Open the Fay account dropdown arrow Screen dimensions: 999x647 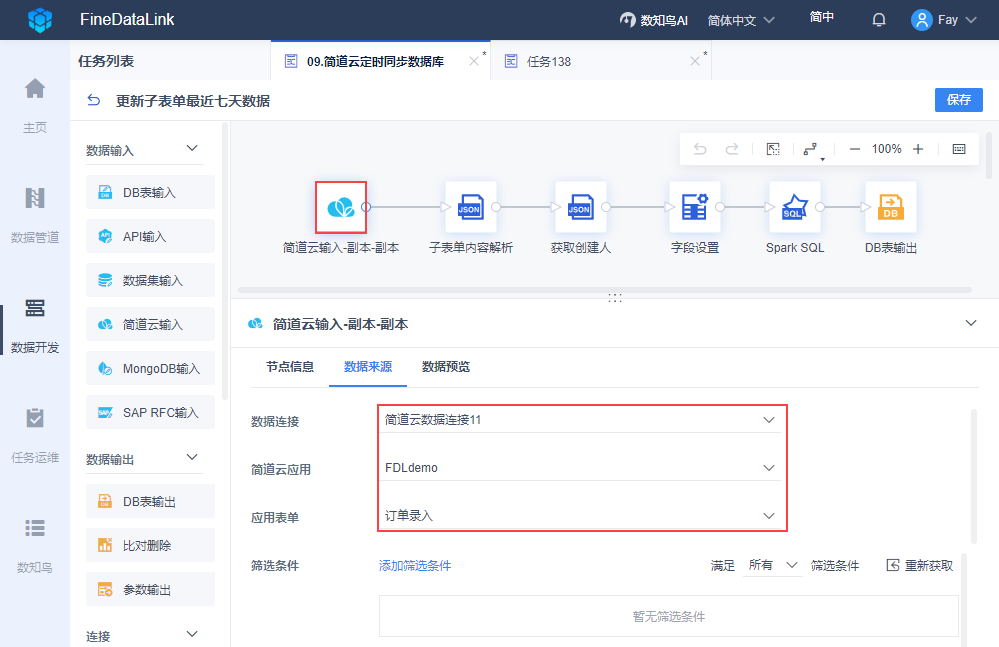[x=971, y=20]
